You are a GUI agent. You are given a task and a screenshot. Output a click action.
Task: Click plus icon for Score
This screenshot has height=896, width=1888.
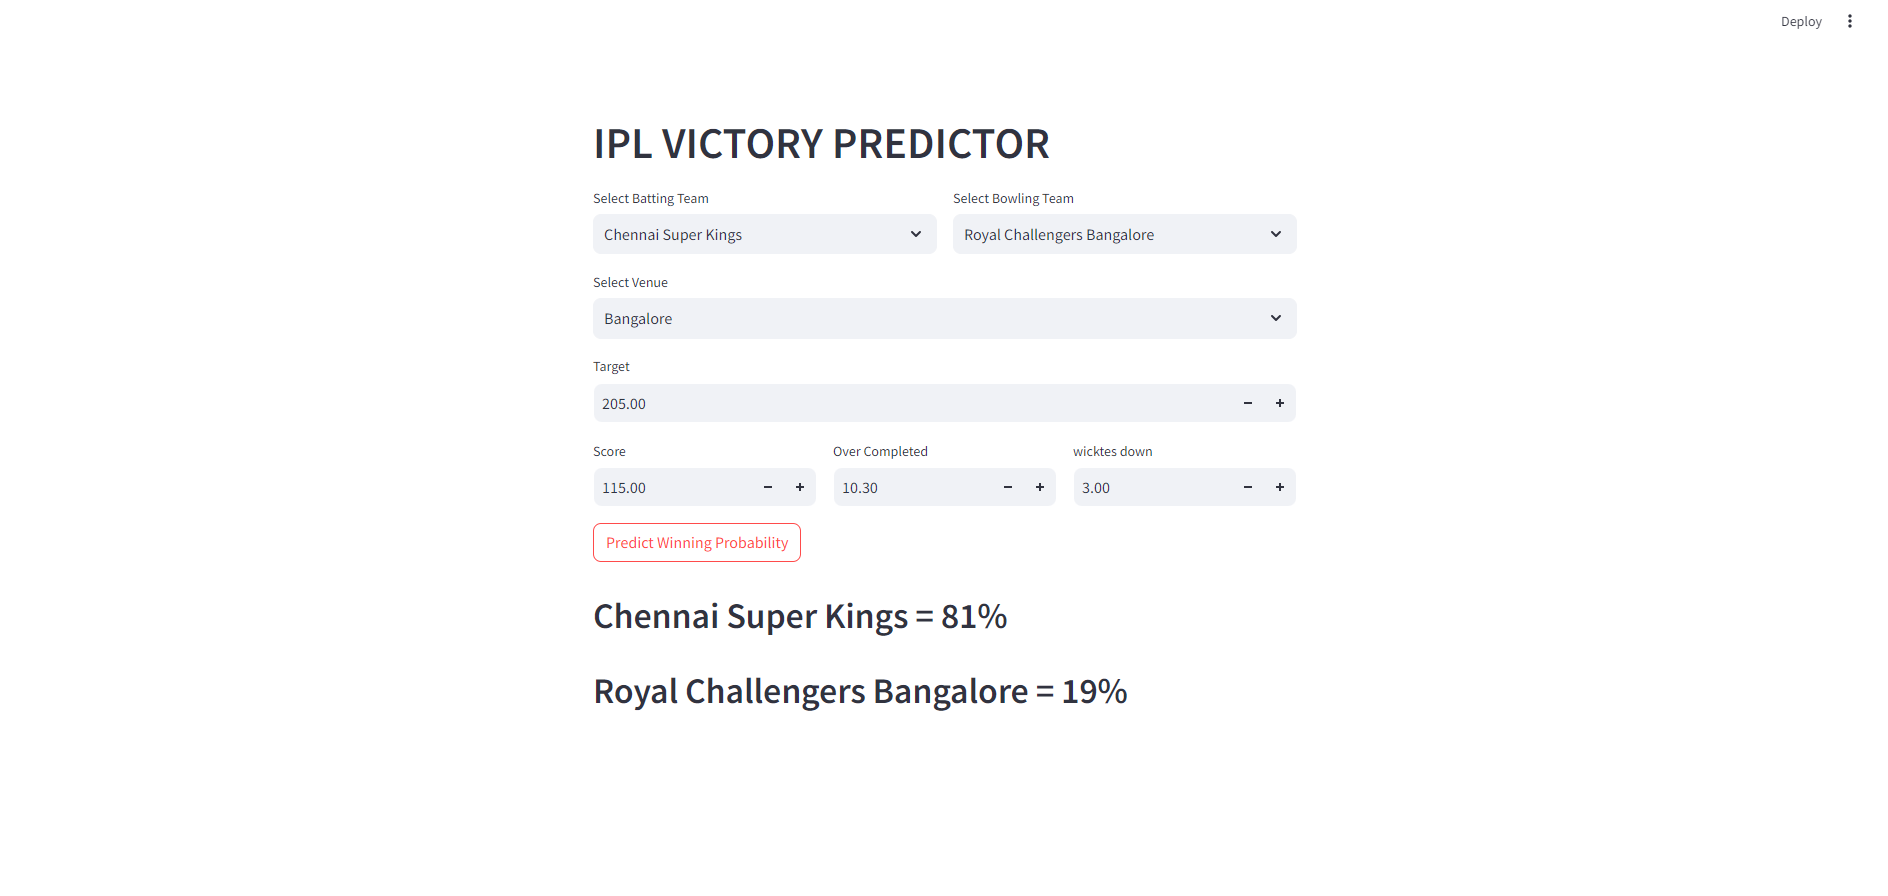coord(799,487)
